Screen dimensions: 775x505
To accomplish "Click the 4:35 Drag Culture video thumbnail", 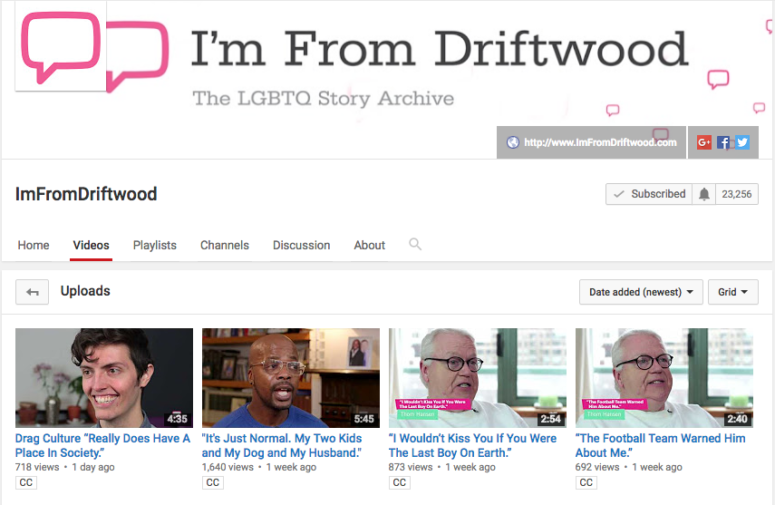I will [x=104, y=378].
